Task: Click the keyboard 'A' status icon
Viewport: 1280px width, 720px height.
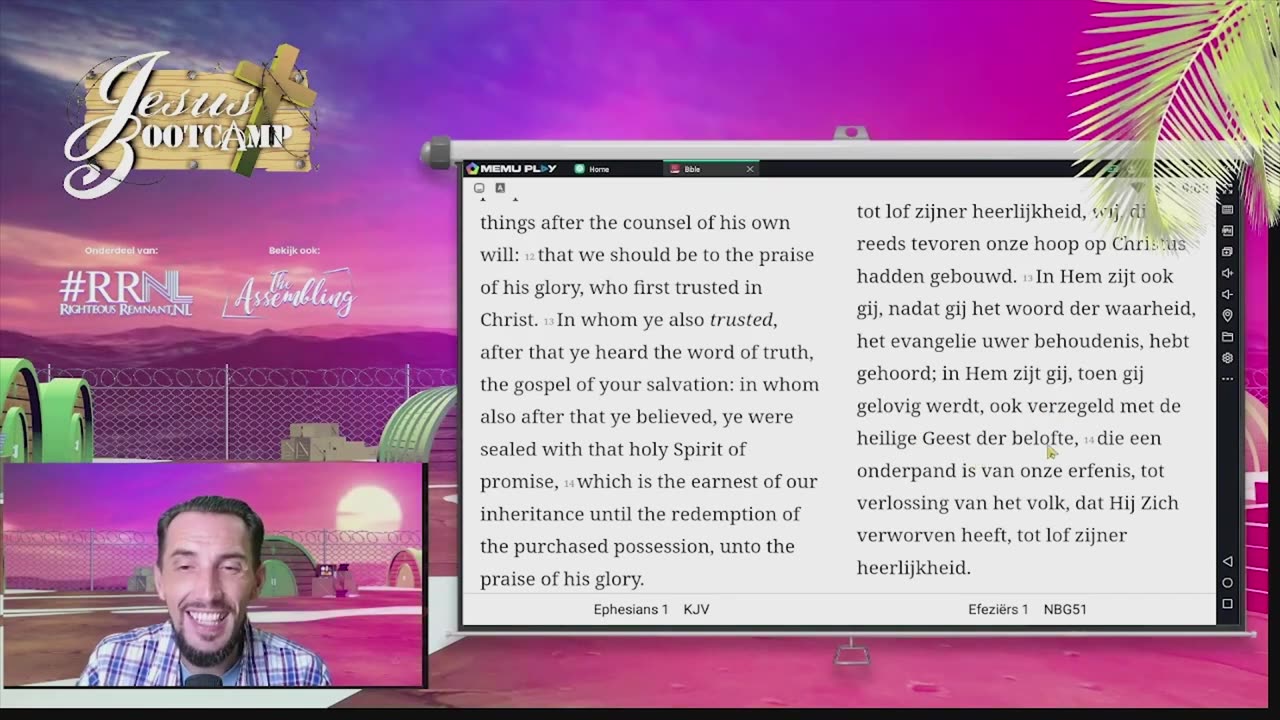Action: point(500,188)
